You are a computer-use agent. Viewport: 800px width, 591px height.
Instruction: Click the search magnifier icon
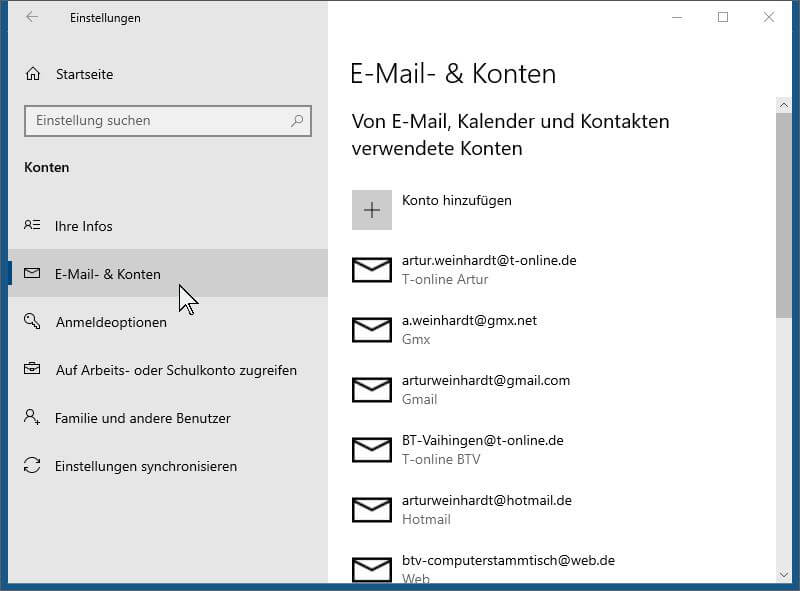click(x=297, y=121)
